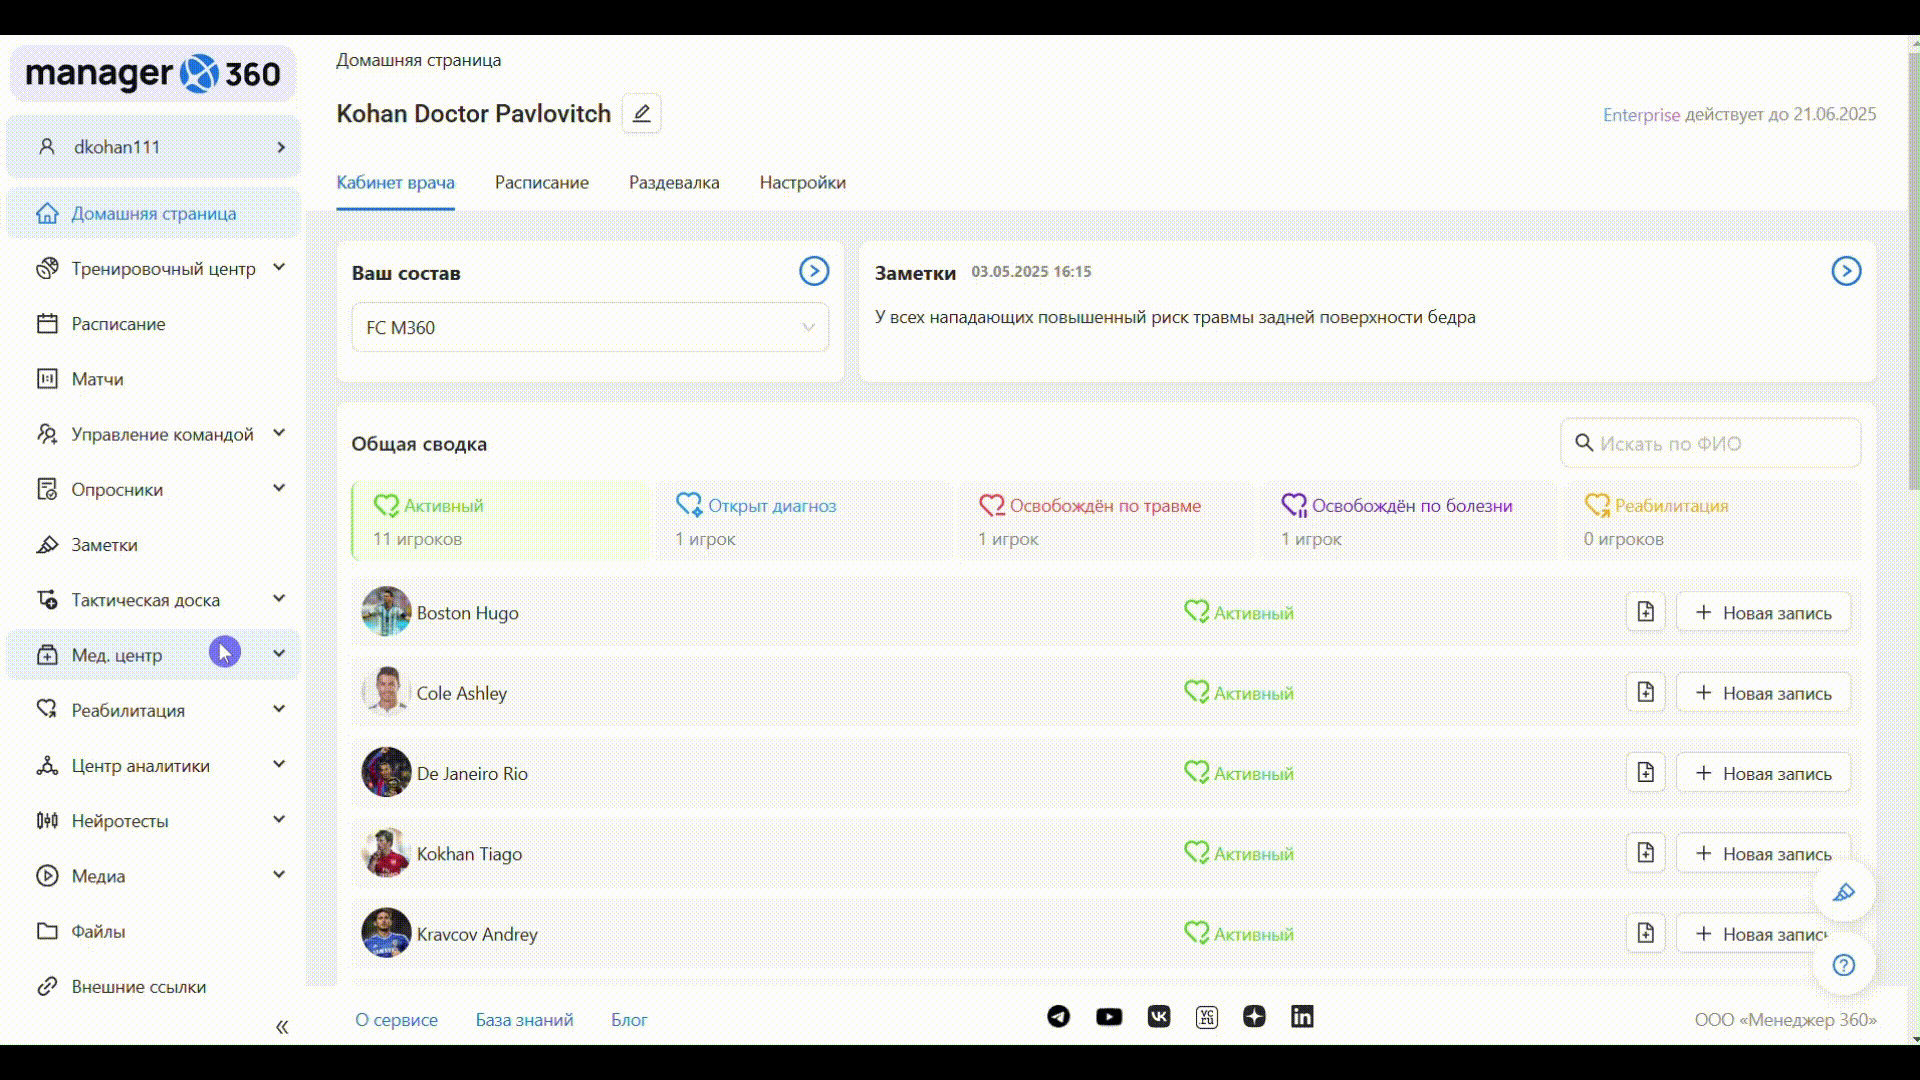Collapse the sidebar with double chevron
Image resolution: width=1920 pixels, height=1080 pixels.
click(282, 1027)
